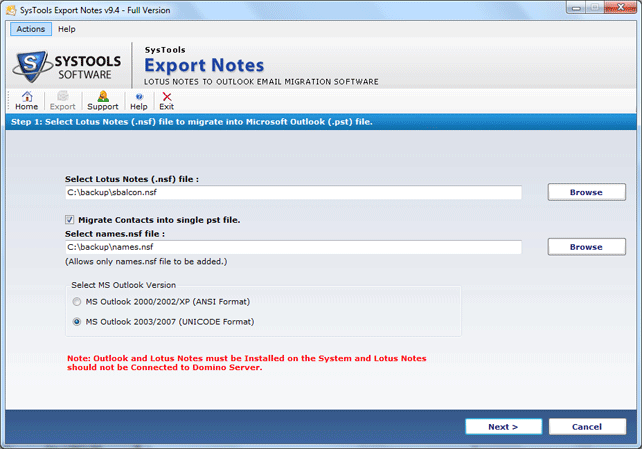Click the names.nsf path field
The image size is (642, 449).
pos(293,247)
